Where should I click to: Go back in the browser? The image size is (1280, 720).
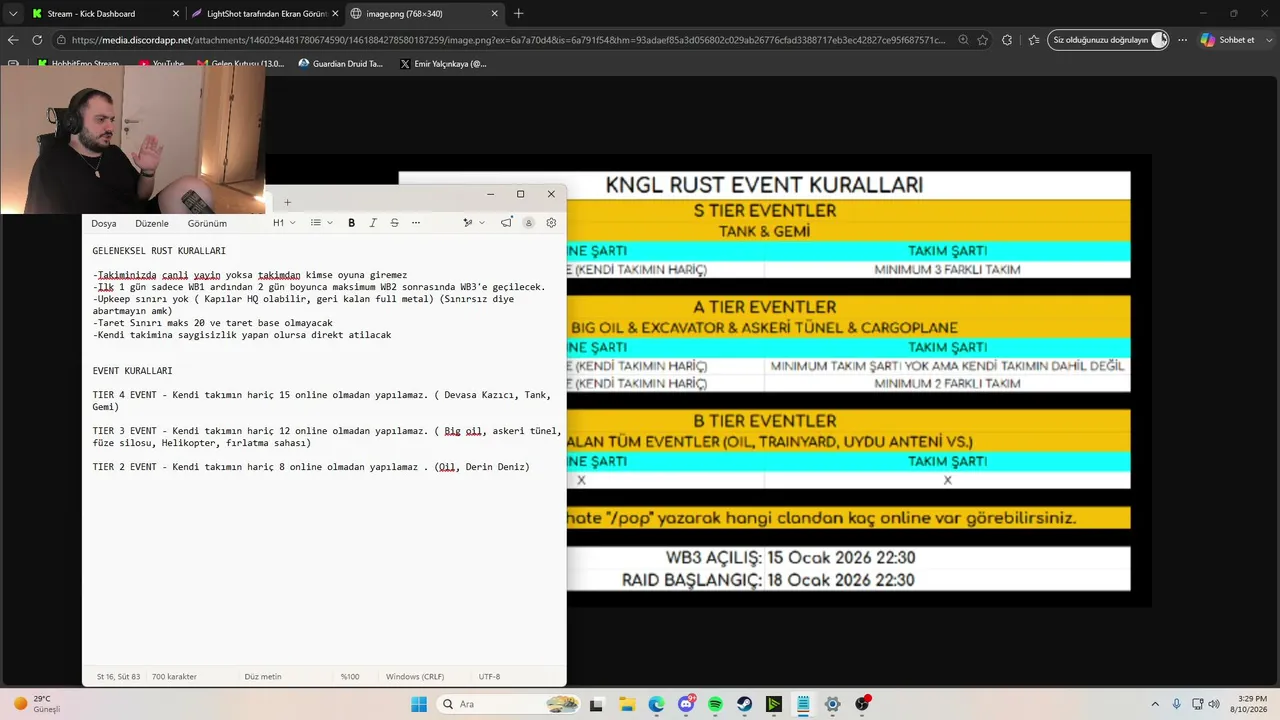click(13, 40)
